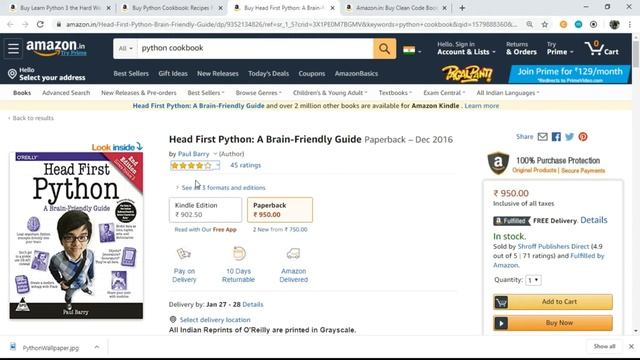This screenshot has width=640, height=360.
Task: Switch to Clean Code browser tab
Action: coord(396,8)
